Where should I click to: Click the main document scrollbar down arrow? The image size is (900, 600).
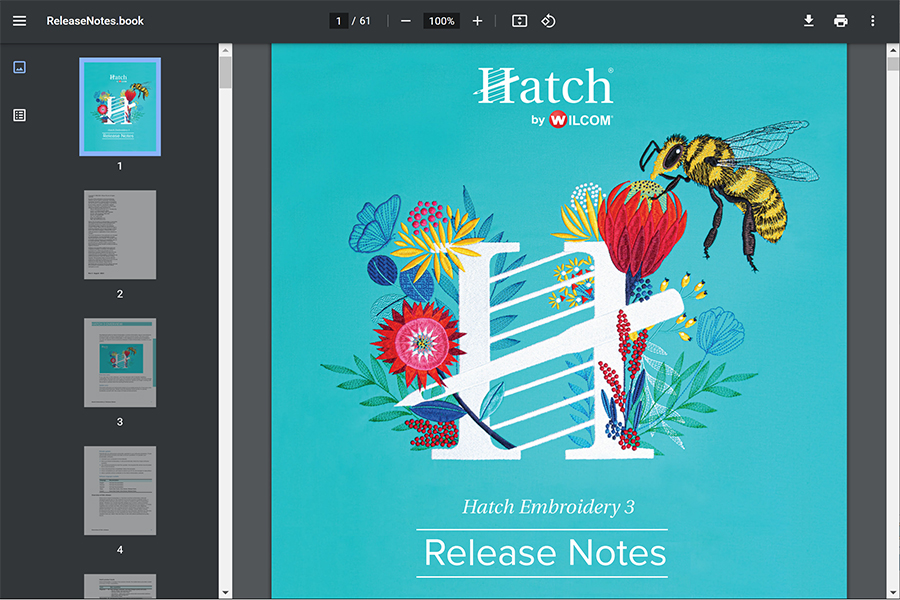click(892, 592)
